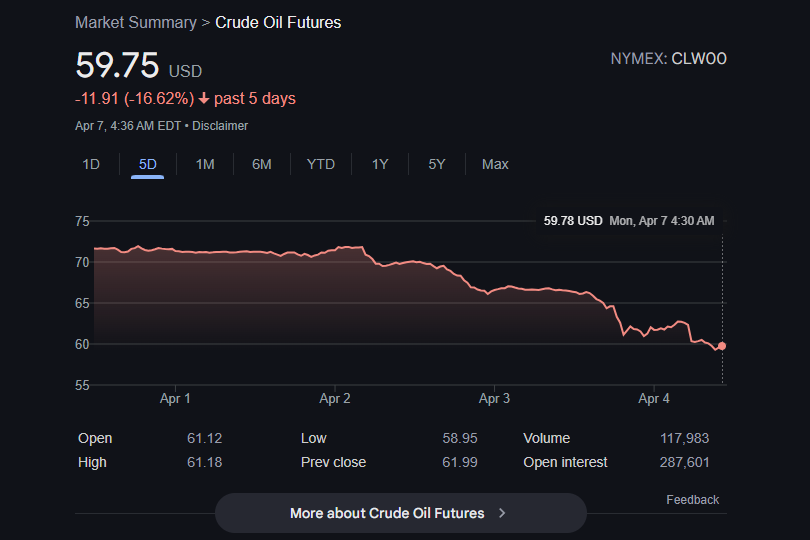The image size is (810, 540).
Task: Open the Disclaimer link
Action: [220, 126]
